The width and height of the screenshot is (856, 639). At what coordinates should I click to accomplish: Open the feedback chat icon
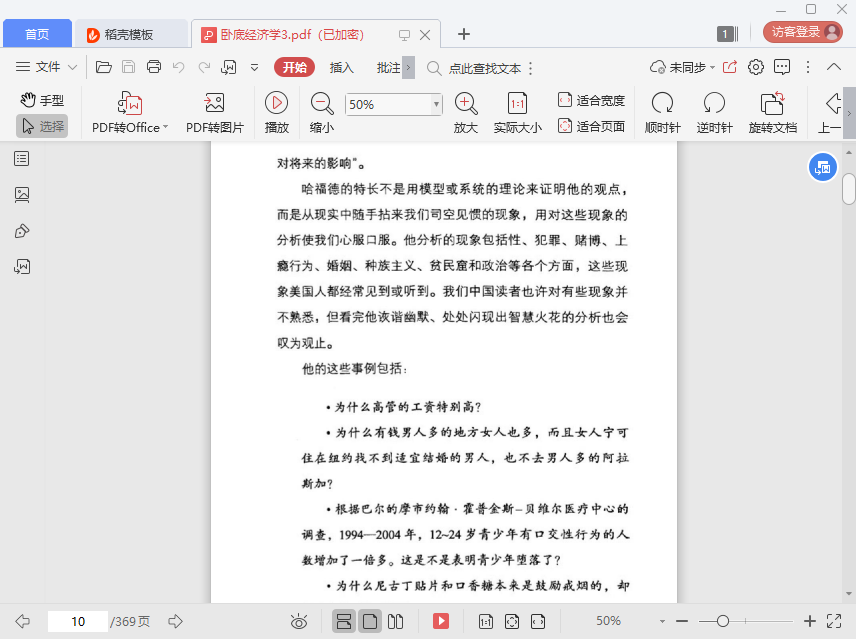point(782,67)
